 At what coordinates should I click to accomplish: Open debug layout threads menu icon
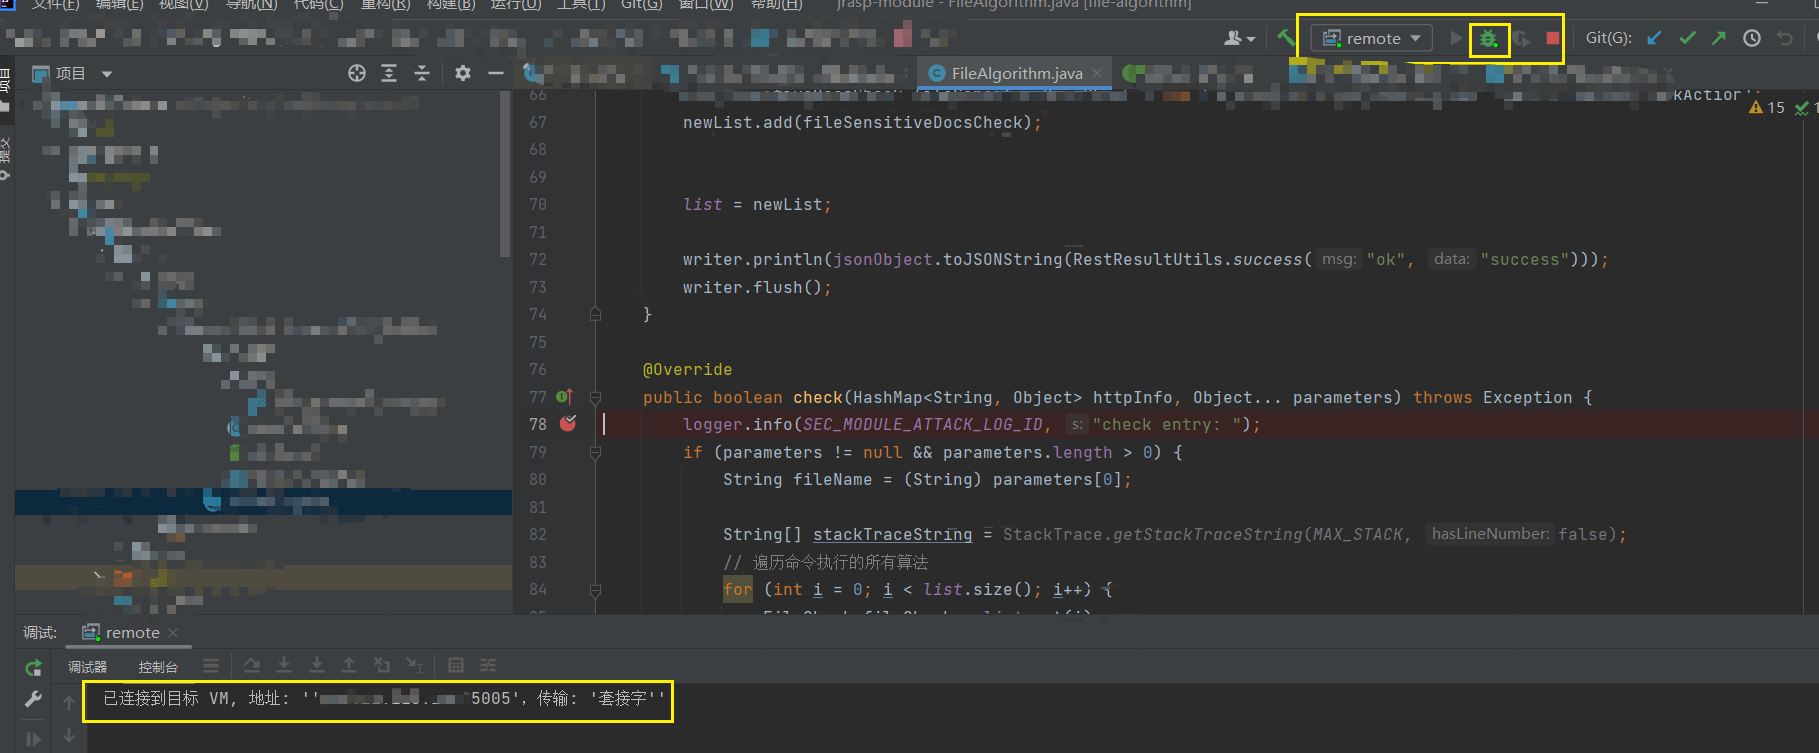click(x=211, y=665)
